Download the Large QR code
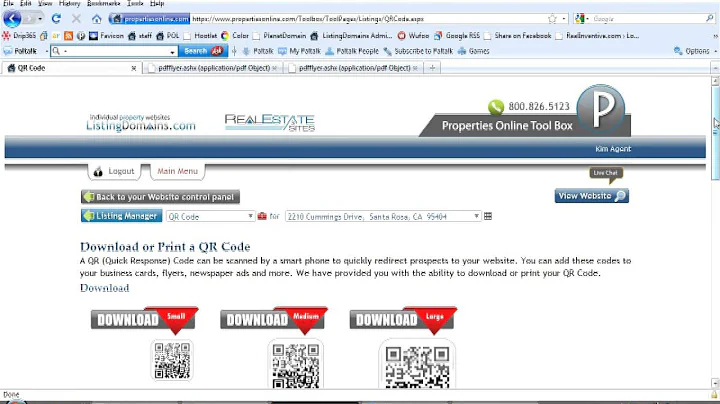The image size is (720, 404). pos(403,320)
